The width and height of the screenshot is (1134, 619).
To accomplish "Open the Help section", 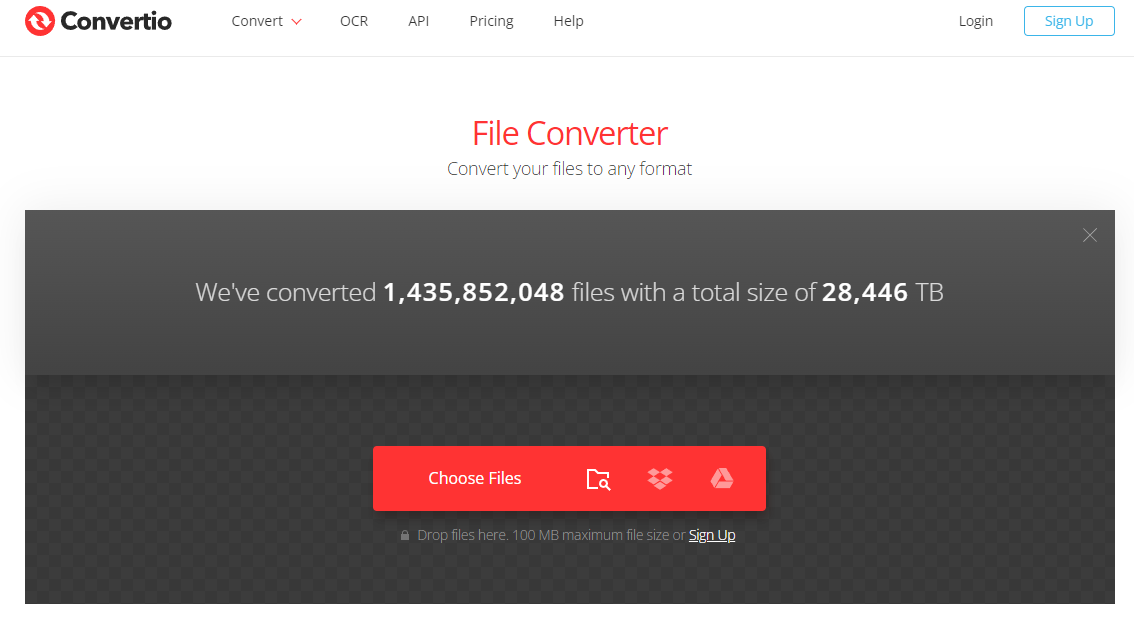I will 568,22.
